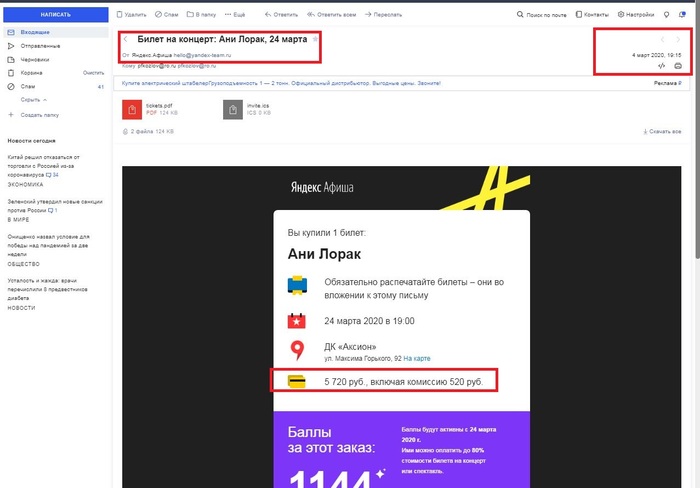The height and width of the screenshot is (488, 700).
Task: Click Очистить next to Корзина
Action: tap(93, 73)
